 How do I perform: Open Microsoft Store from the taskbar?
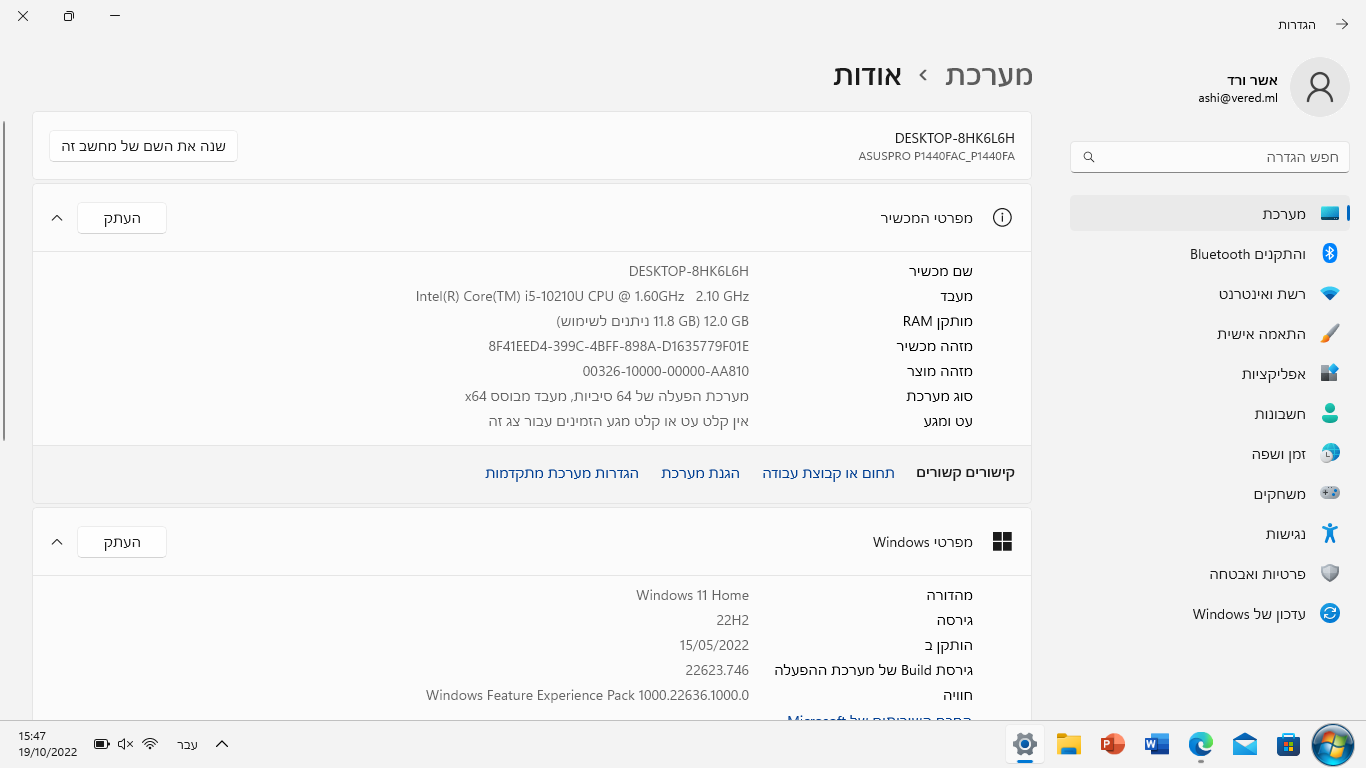click(x=1288, y=744)
